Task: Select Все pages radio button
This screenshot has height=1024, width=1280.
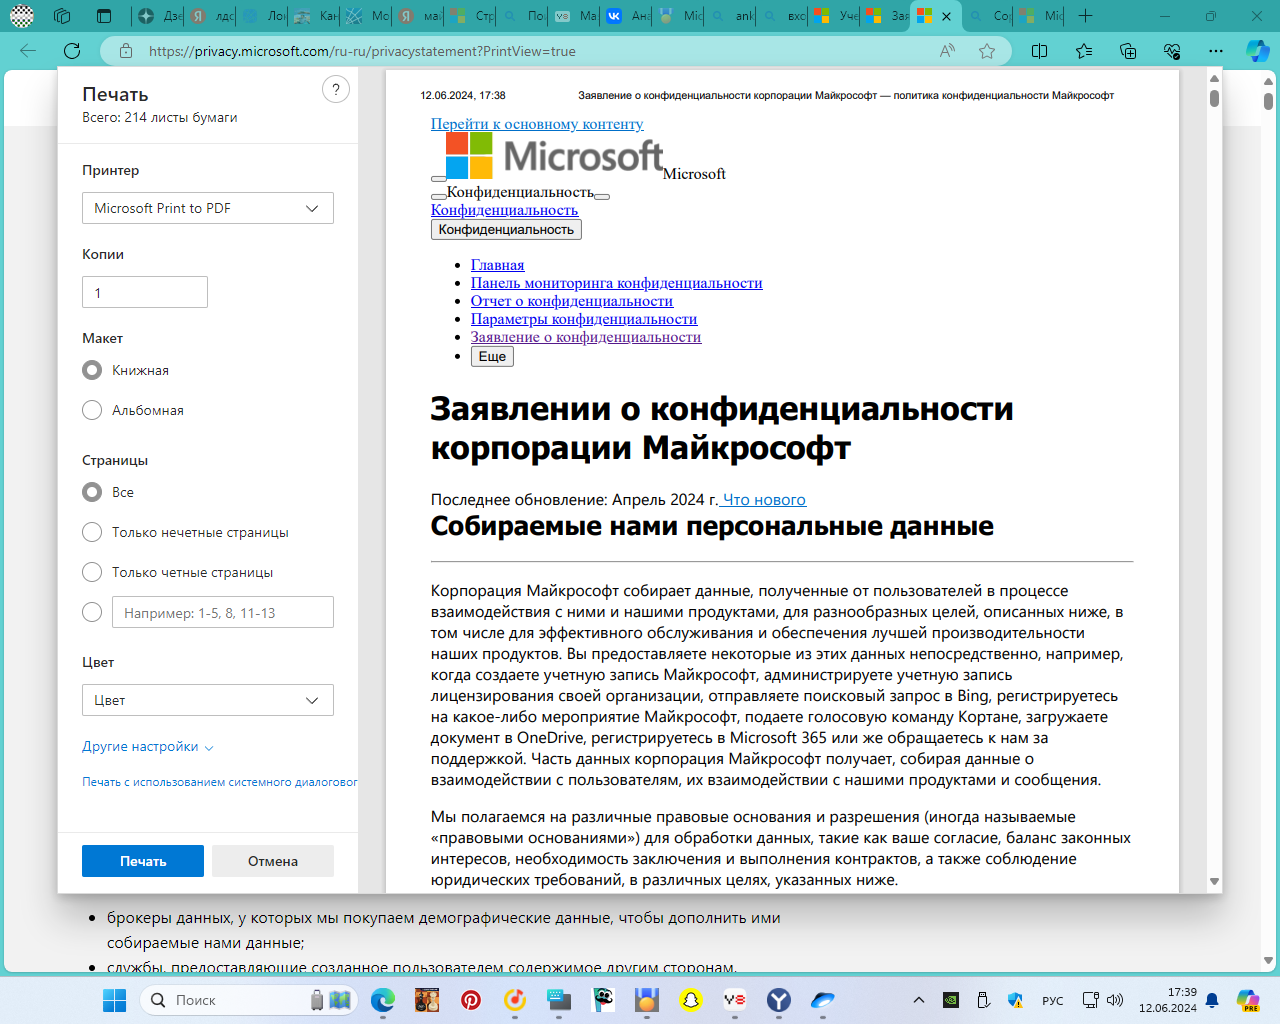Action: pyautogui.click(x=92, y=492)
